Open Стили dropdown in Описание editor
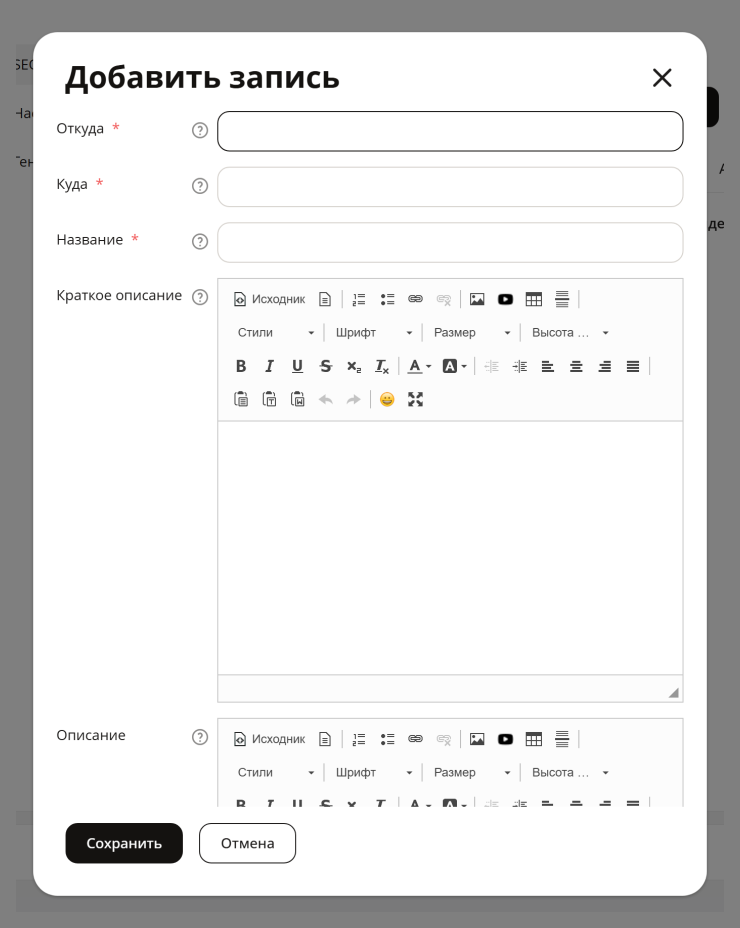740x928 pixels. [276, 772]
